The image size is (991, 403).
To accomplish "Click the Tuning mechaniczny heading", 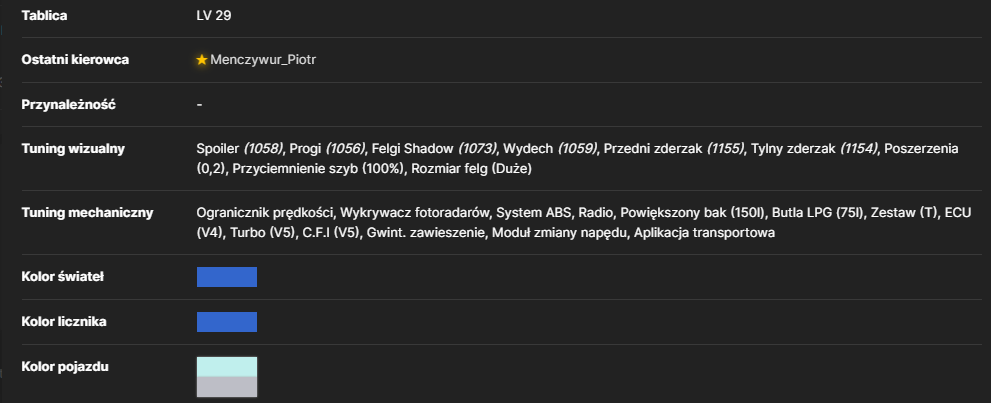I will click(x=87, y=212).
